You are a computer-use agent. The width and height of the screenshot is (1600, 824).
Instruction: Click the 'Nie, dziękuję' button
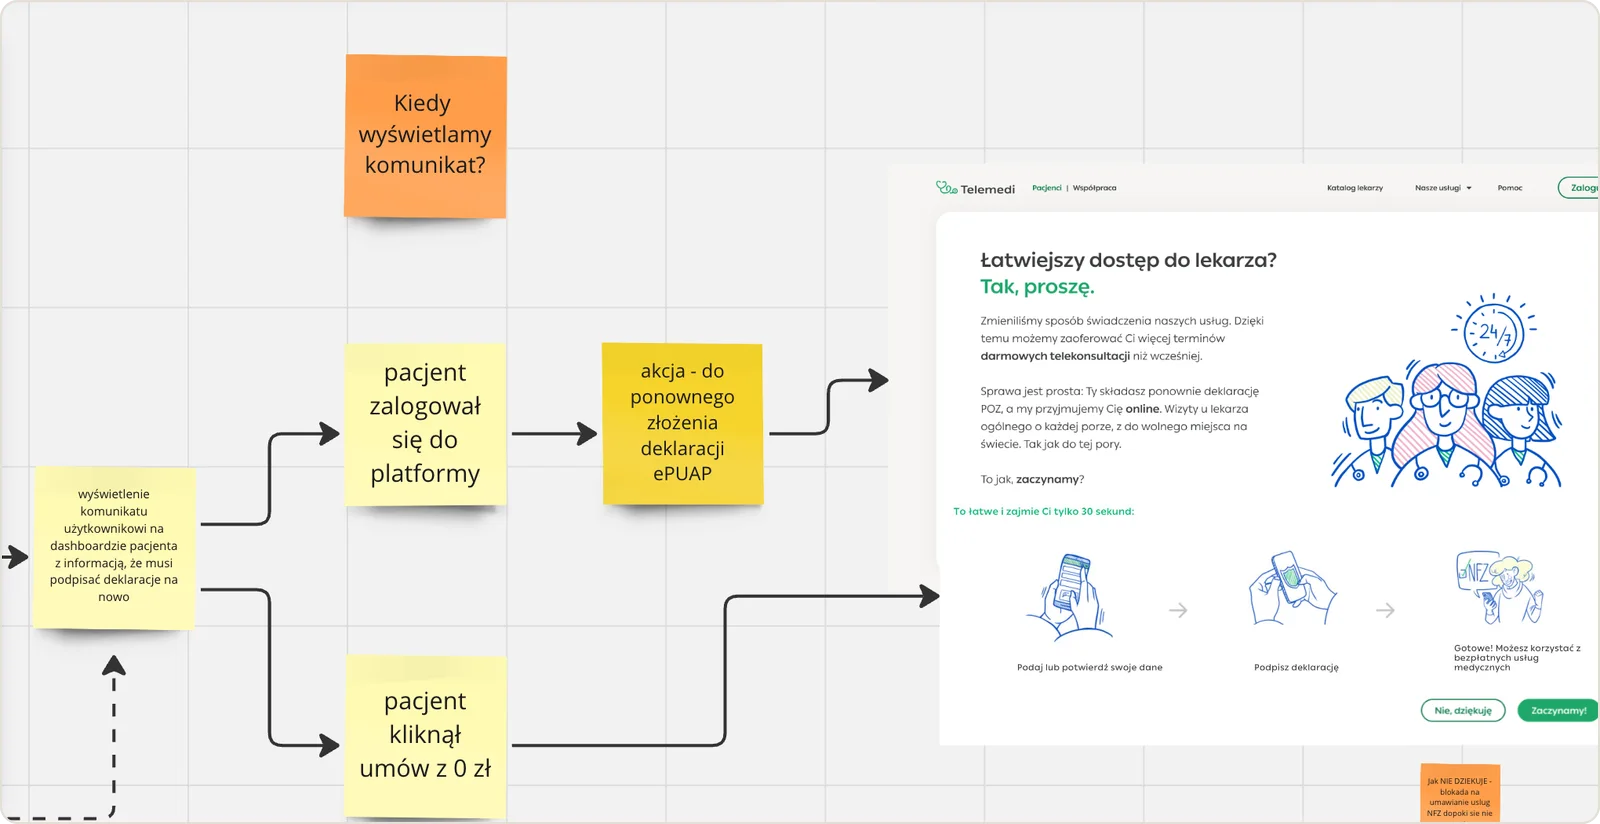click(x=1463, y=711)
